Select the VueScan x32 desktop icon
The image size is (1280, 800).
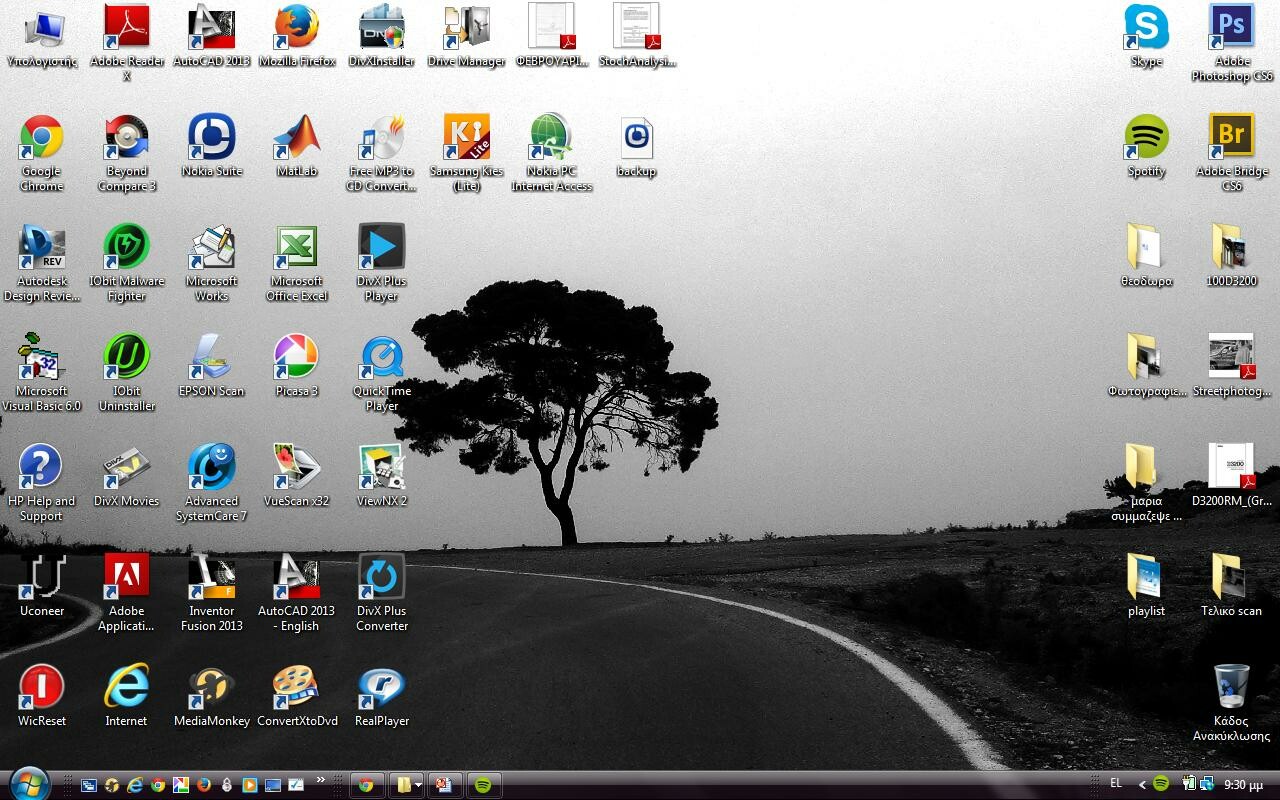297,468
